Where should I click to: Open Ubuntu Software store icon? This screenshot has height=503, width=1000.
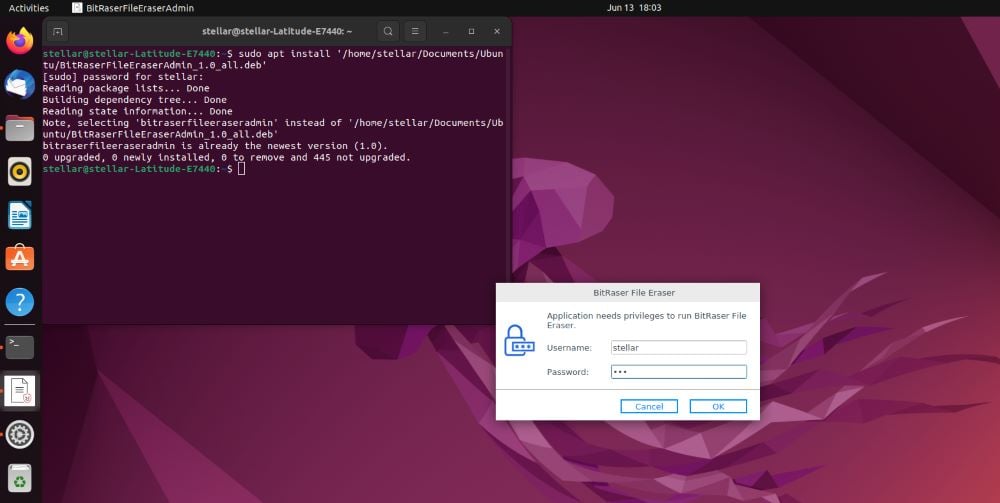coord(20,258)
